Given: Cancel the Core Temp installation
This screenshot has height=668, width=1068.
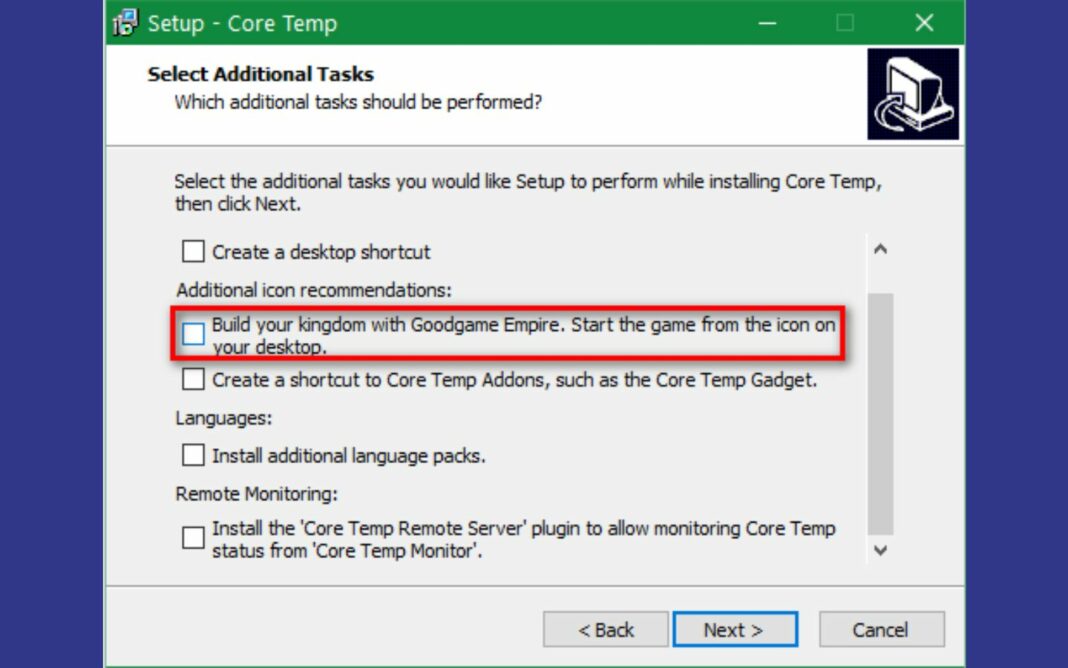Looking at the screenshot, I should (881, 630).
